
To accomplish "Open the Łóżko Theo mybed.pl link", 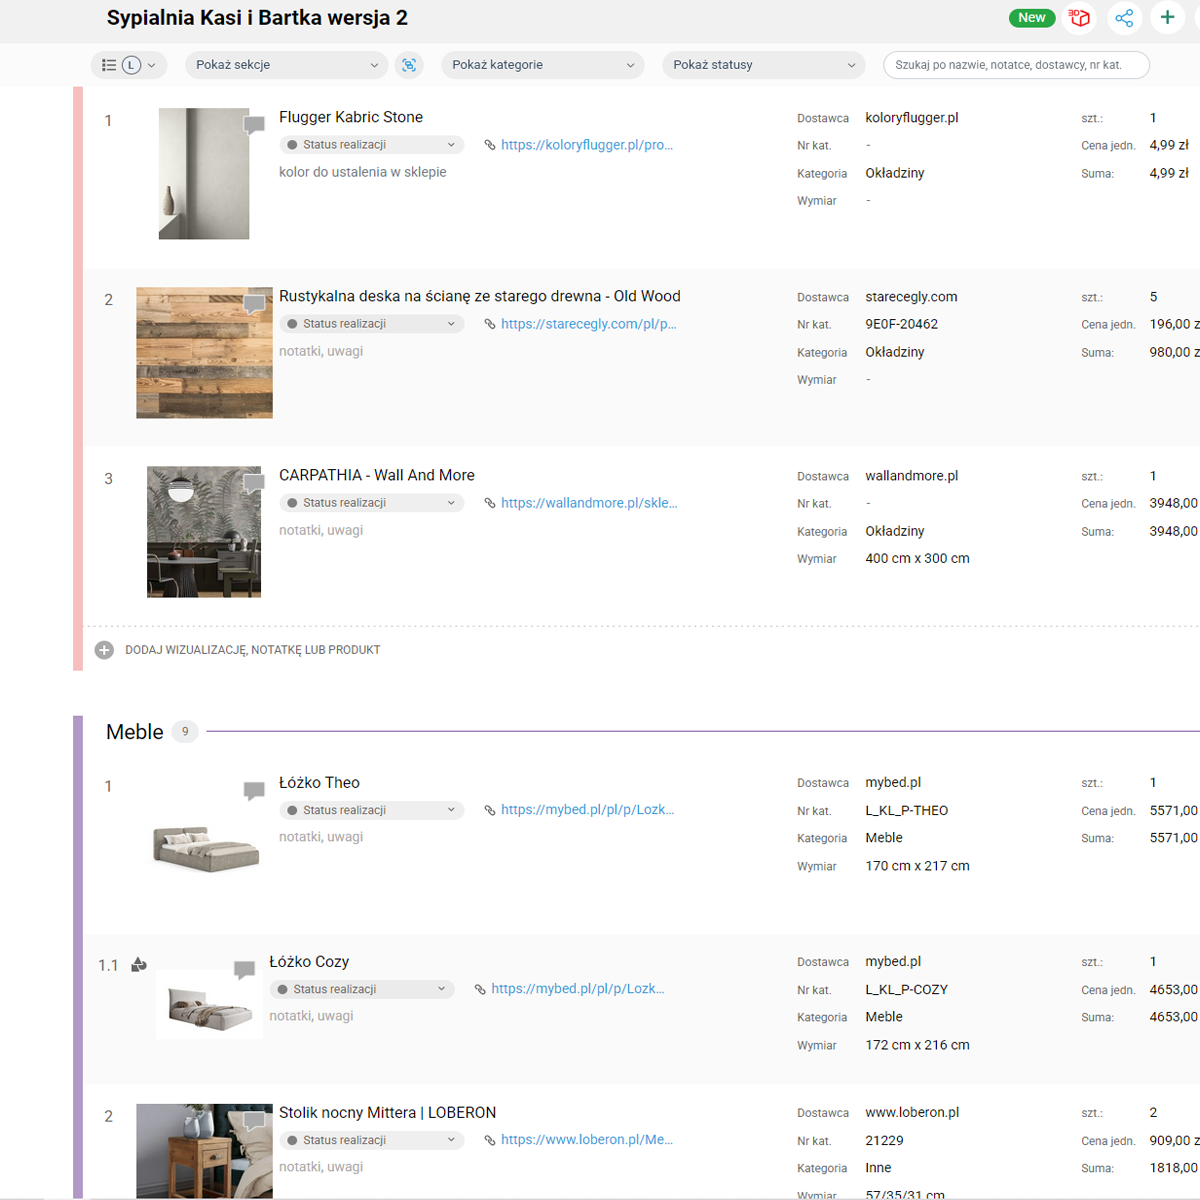I will tap(588, 810).
